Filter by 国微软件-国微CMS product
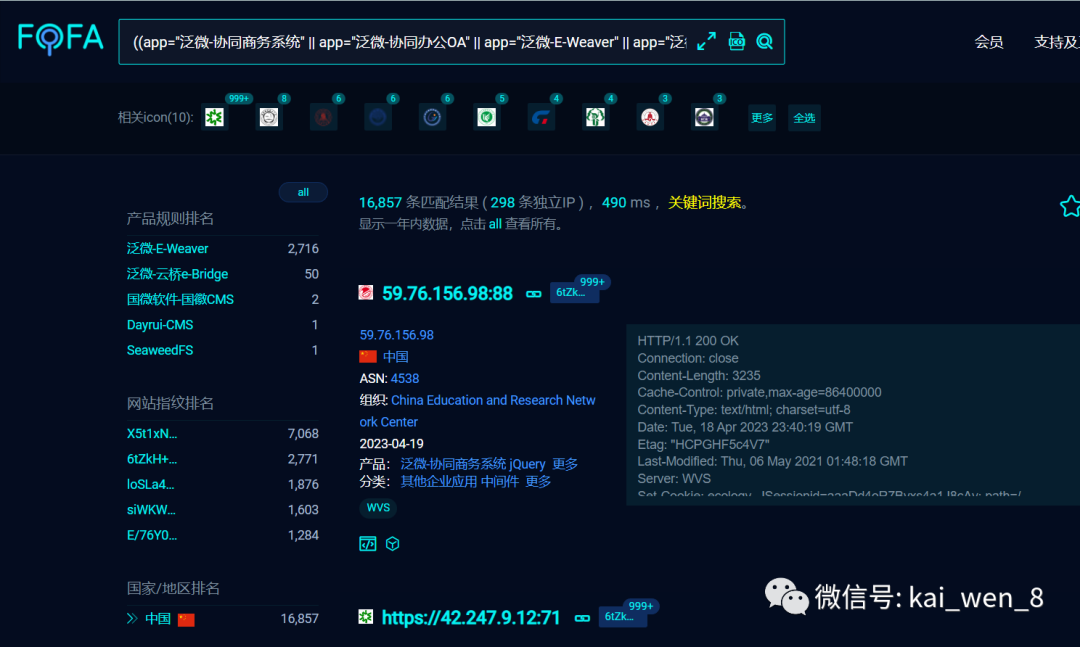1080x647 pixels. 180,300
